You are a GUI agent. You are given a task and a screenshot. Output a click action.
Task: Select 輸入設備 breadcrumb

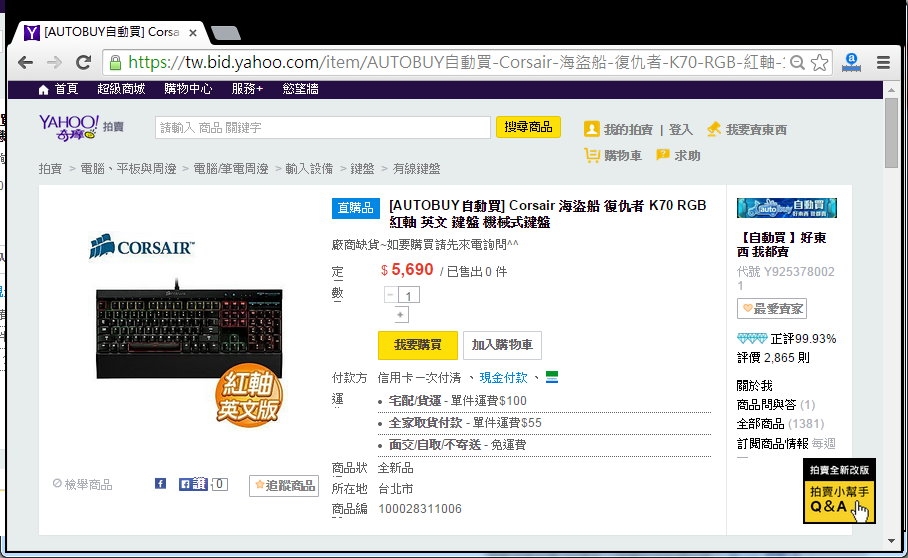click(309, 168)
